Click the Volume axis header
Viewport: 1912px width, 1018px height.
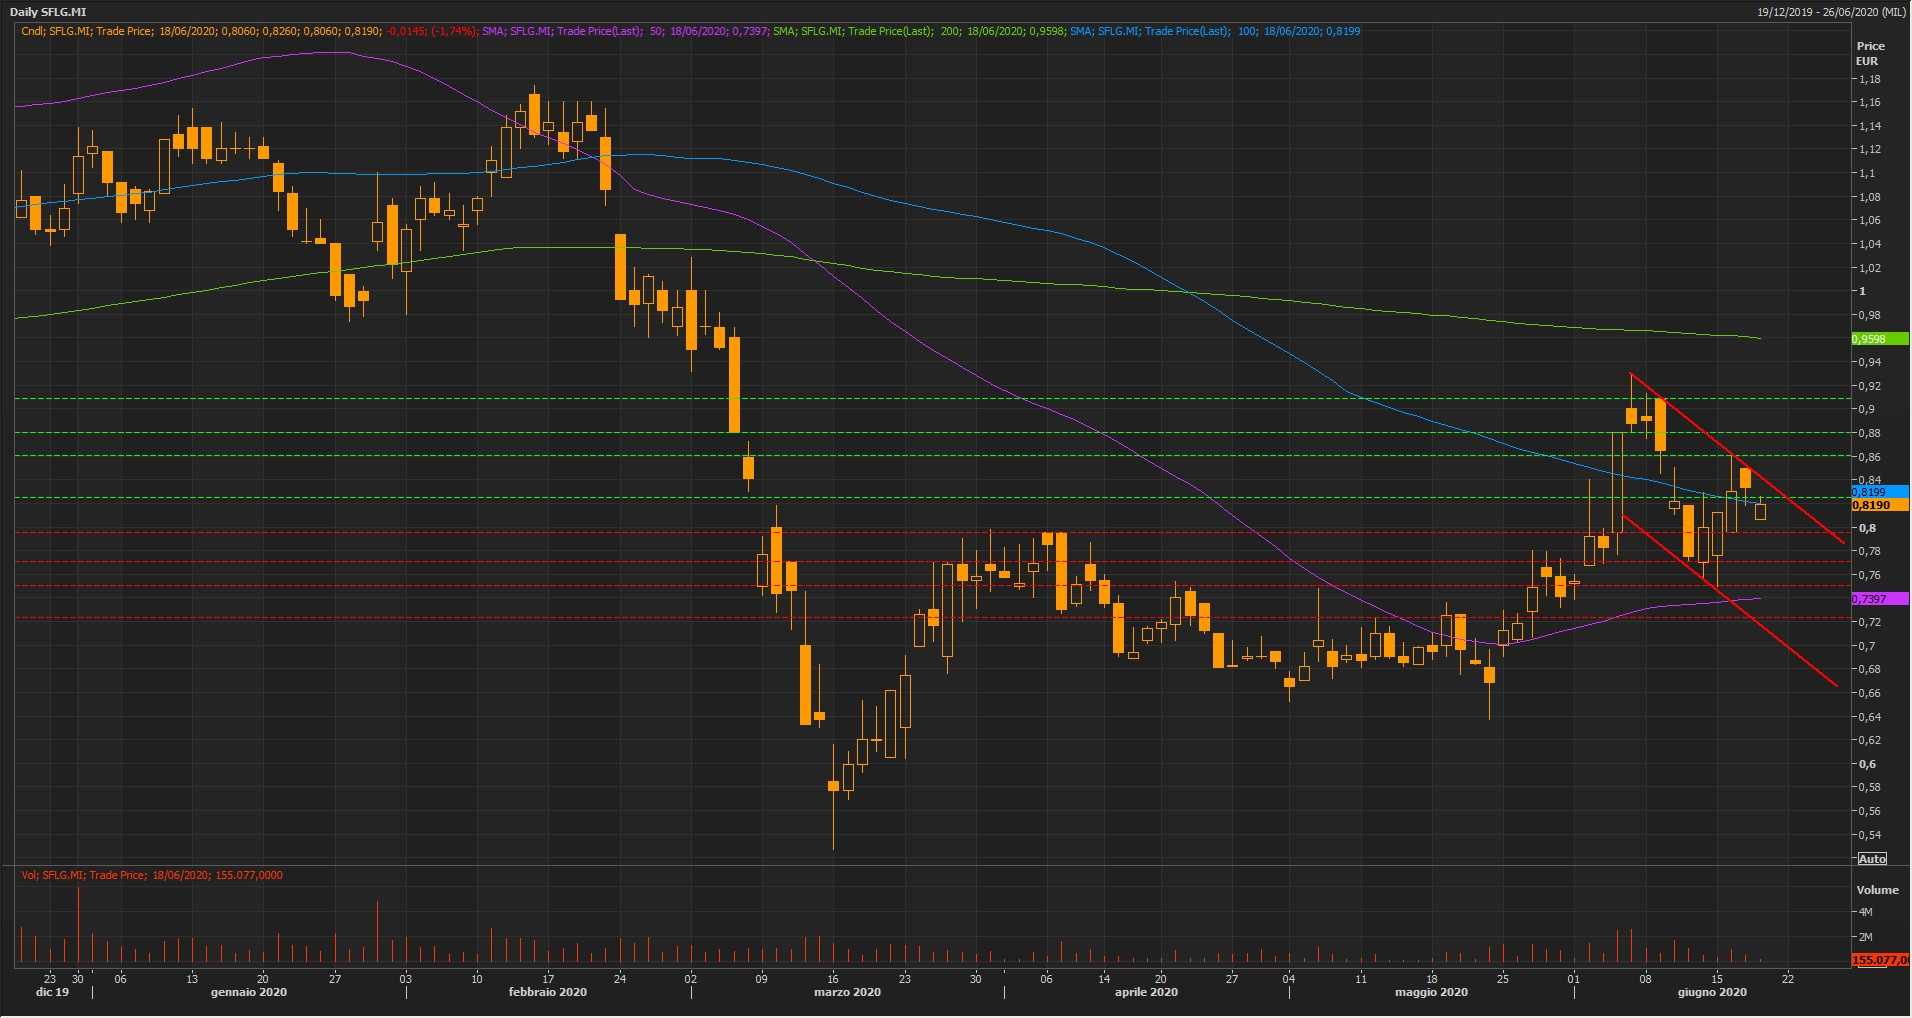[1877, 890]
